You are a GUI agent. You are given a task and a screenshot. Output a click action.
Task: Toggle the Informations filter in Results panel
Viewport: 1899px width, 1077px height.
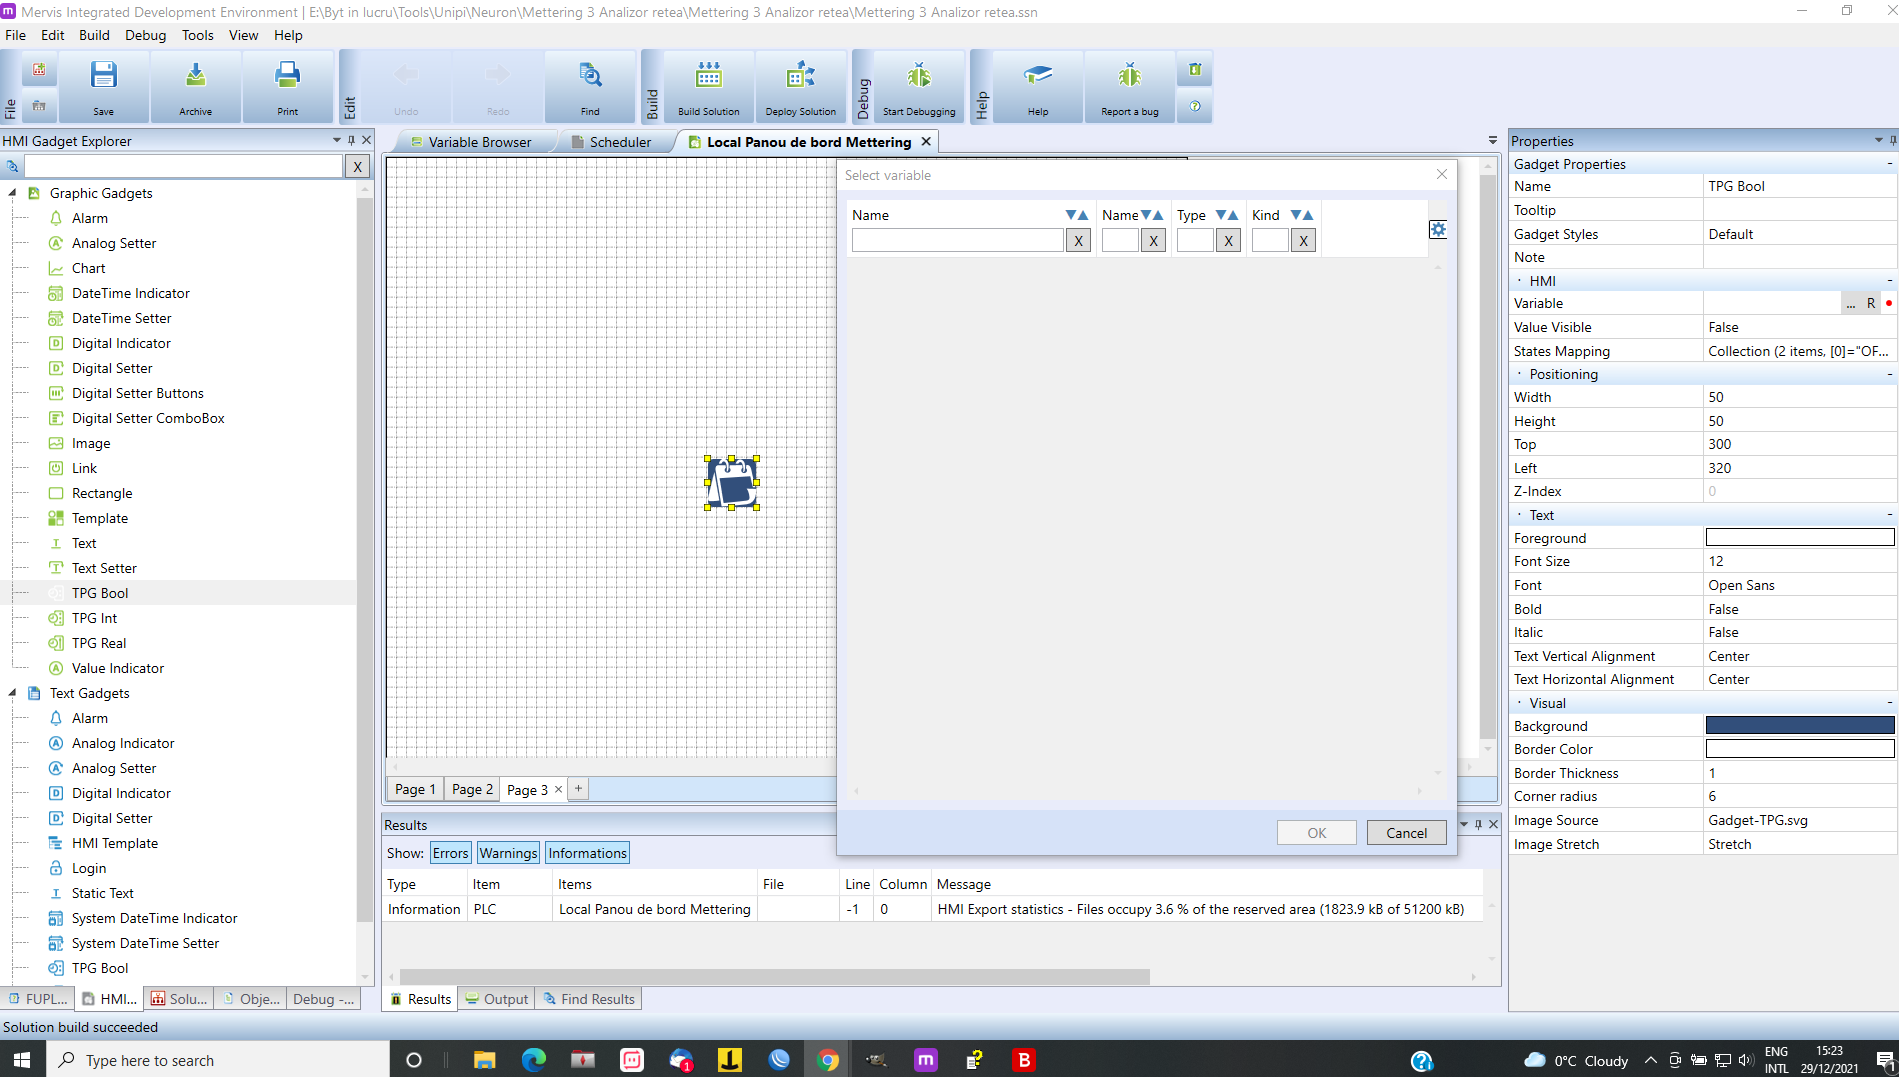[x=587, y=852]
